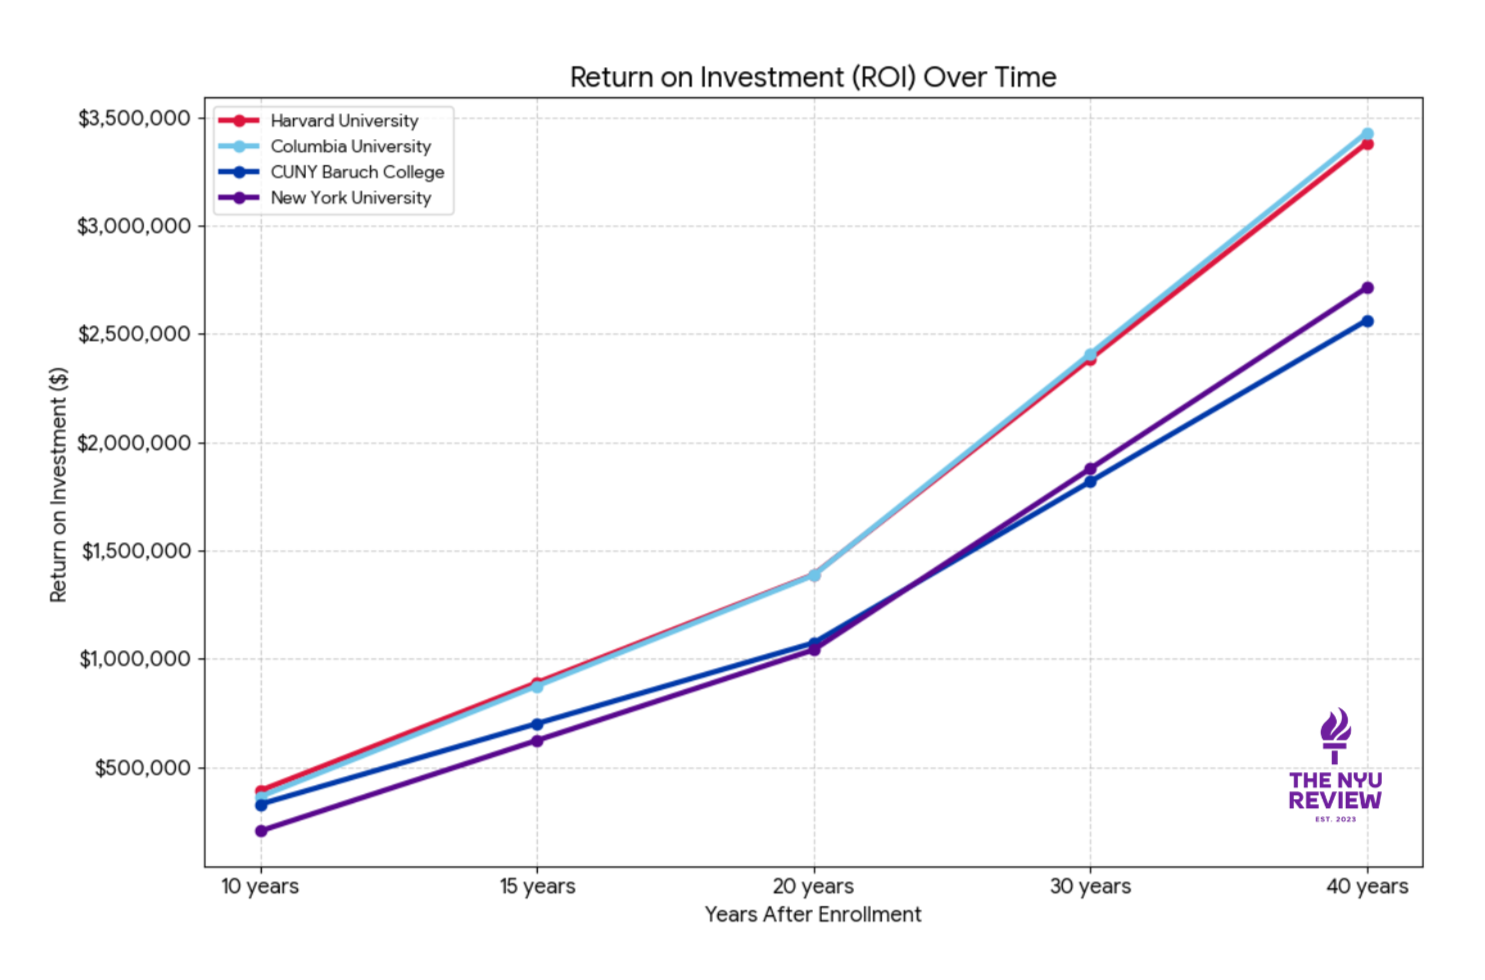
Task: Click the 'Years After Enrollment' axis title
Action: pyautogui.click(x=813, y=914)
